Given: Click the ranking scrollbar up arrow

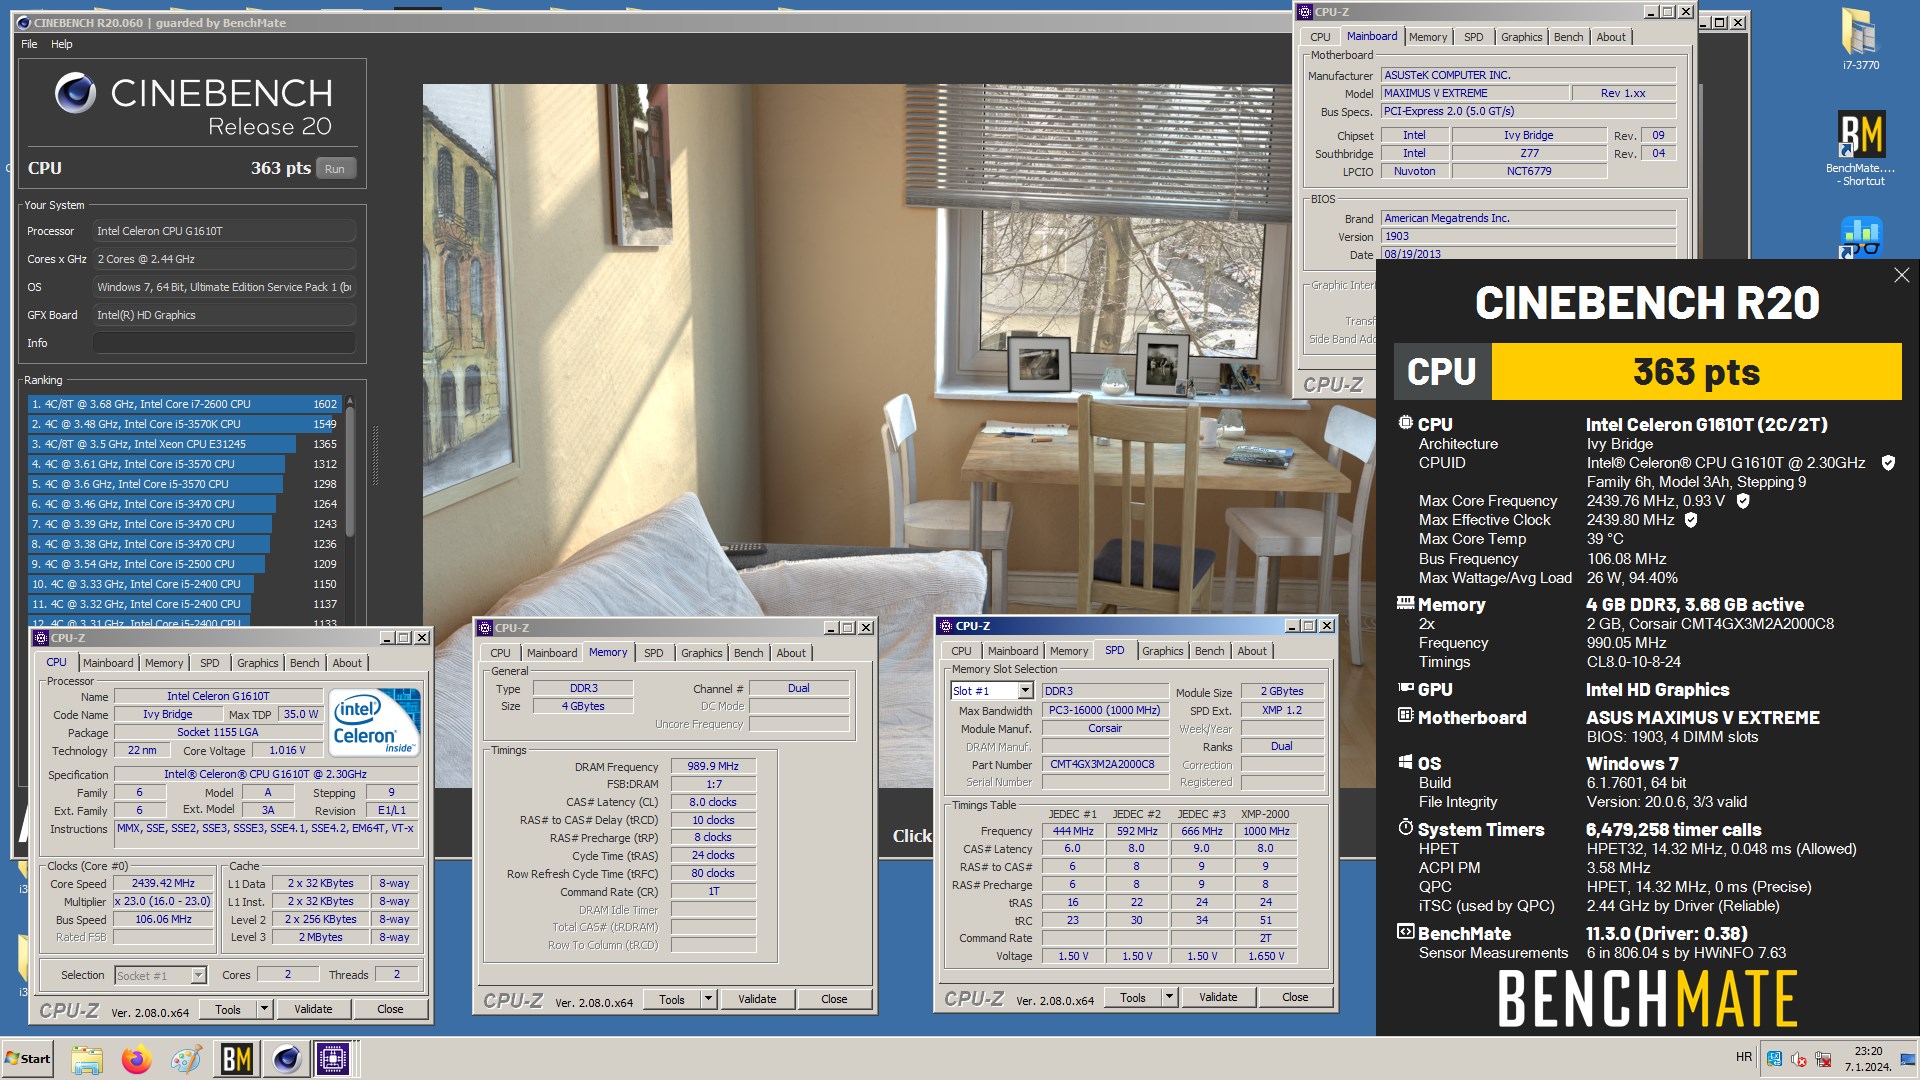Looking at the screenshot, I should [x=349, y=400].
